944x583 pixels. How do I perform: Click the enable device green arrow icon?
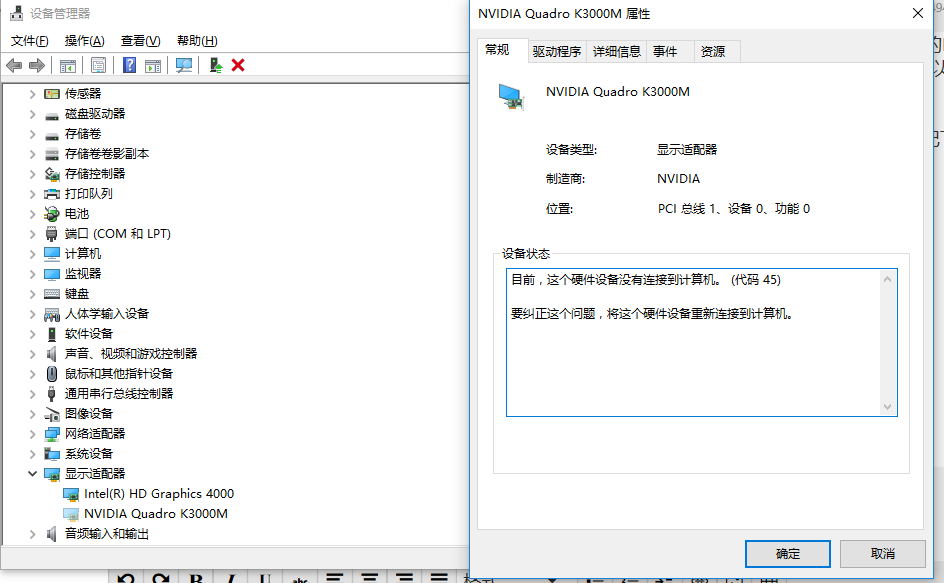click(x=216, y=65)
